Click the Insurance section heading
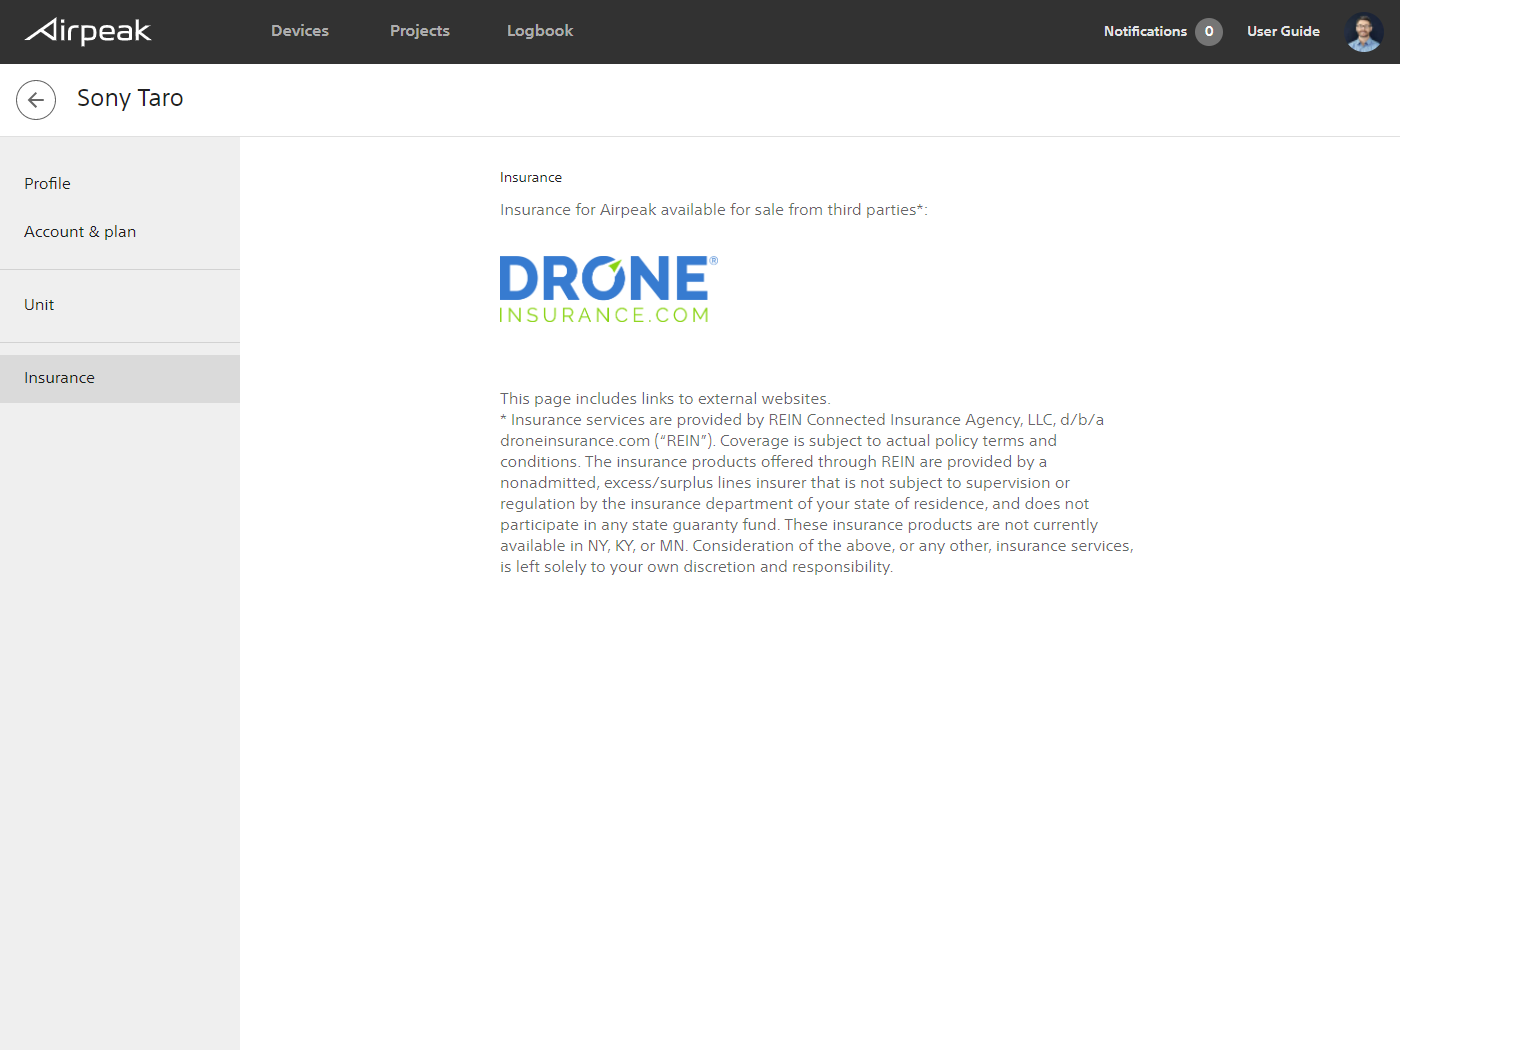The height and width of the screenshot is (1050, 1520). [x=531, y=177]
